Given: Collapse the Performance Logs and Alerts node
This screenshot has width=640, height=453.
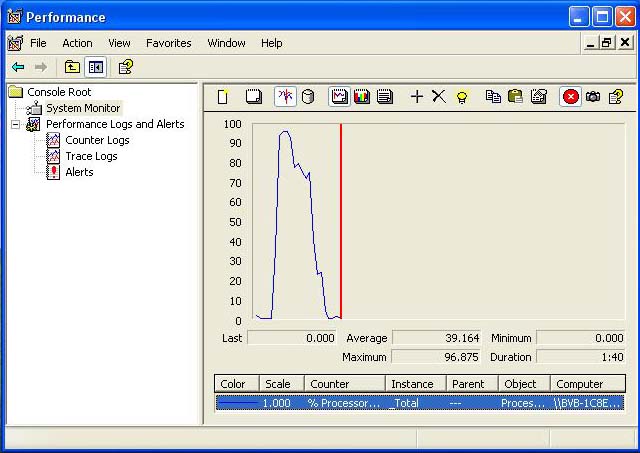Looking at the screenshot, I should click(x=15, y=124).
